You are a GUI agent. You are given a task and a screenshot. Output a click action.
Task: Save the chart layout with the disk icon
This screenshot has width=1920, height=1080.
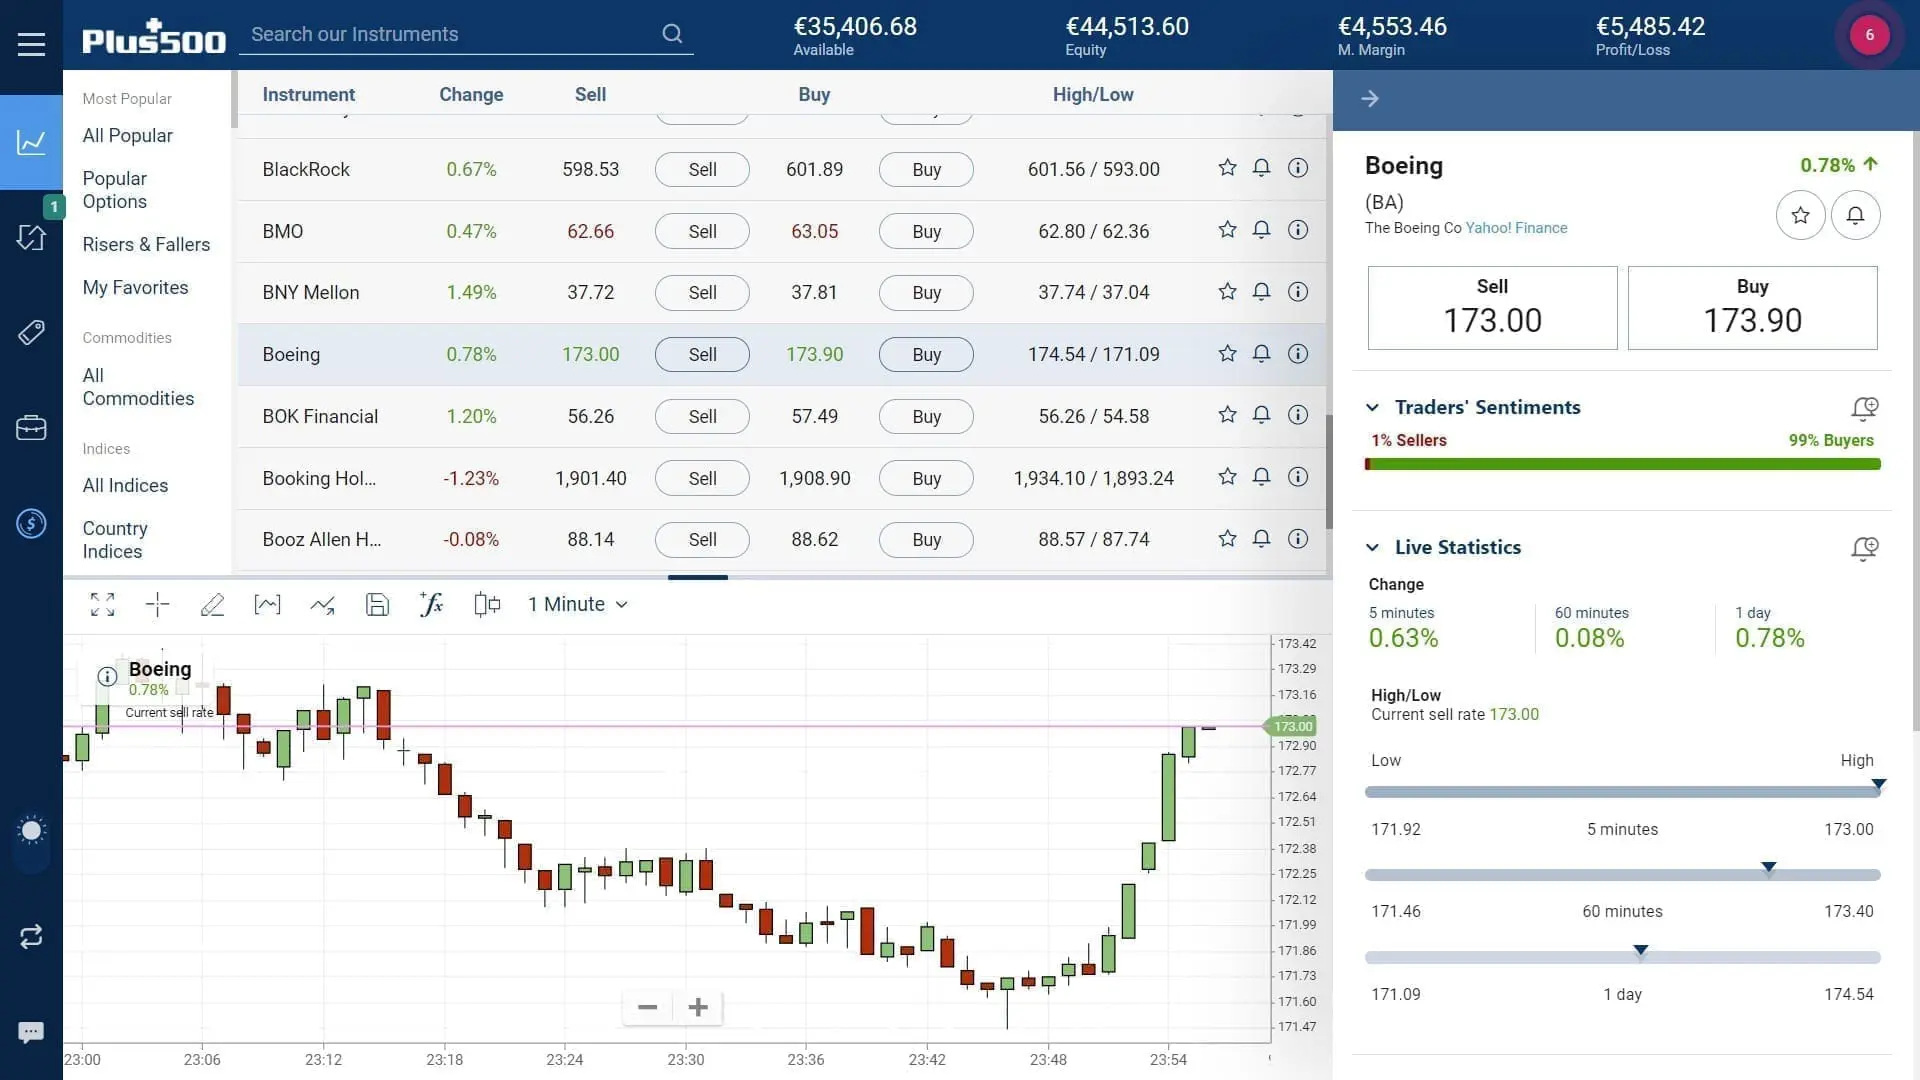point(377,604)
